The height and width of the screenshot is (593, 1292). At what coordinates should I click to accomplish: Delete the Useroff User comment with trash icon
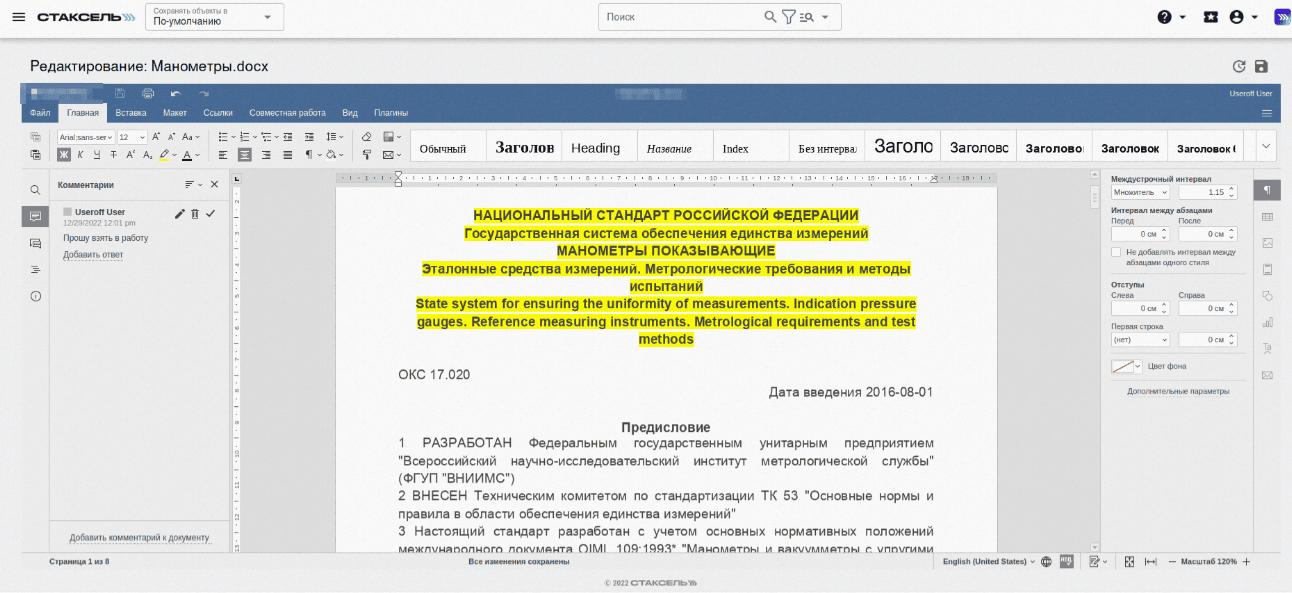(195, 213)
